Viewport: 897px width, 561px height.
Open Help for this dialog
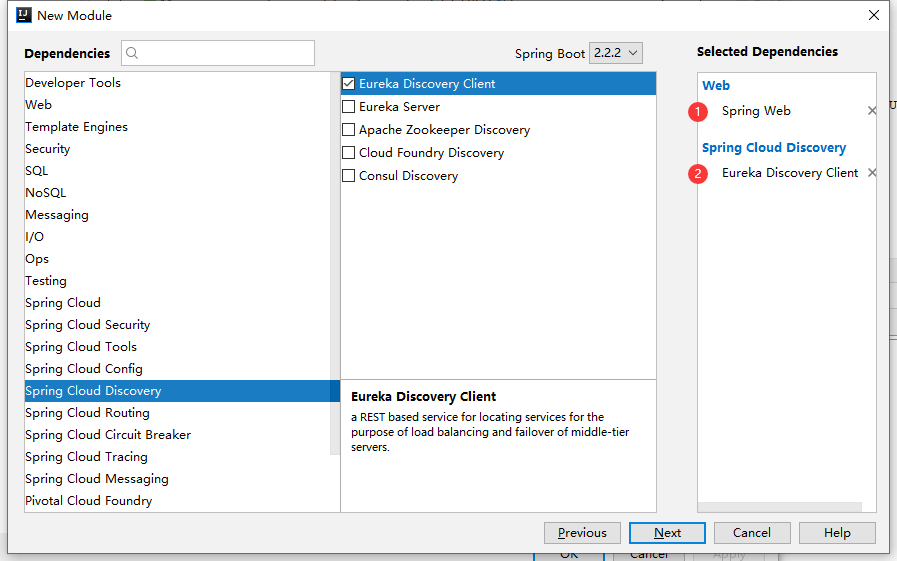coord(837,532)
